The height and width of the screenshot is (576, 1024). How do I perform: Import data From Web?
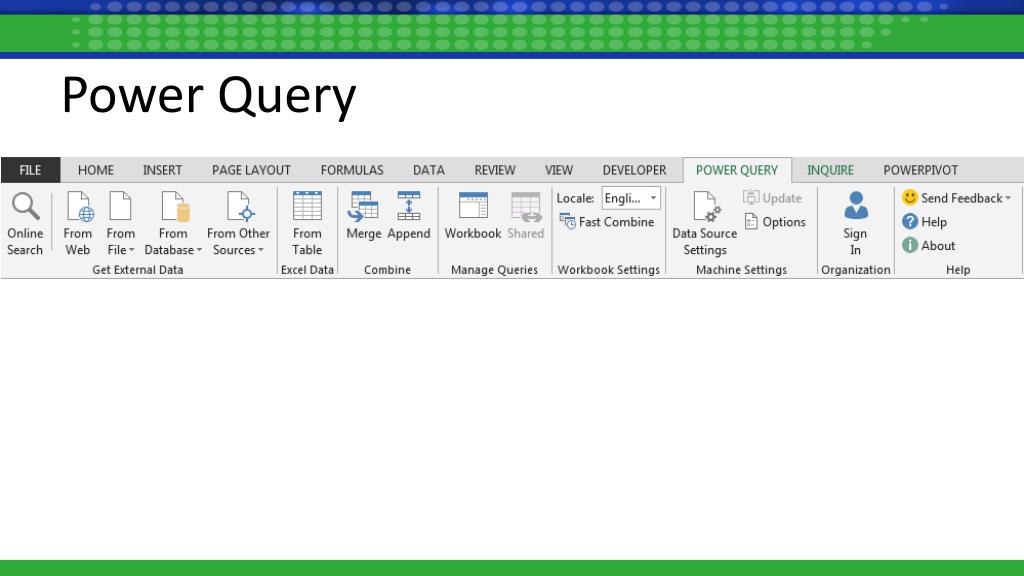click(x=78, y=223)
